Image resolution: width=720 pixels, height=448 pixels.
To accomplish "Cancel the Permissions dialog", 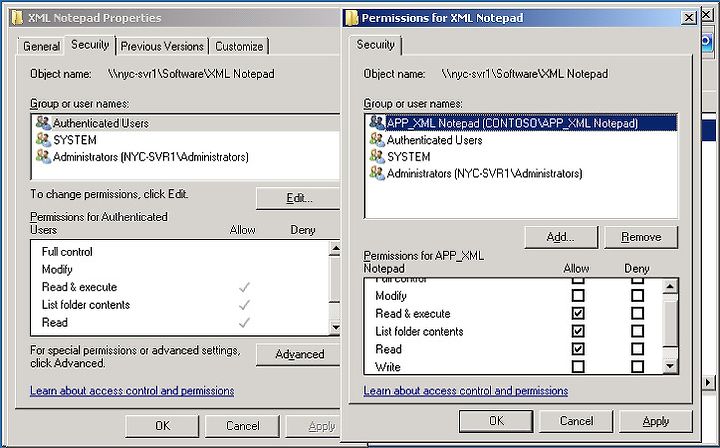I will pyautogui.click(x=576, y=421).
